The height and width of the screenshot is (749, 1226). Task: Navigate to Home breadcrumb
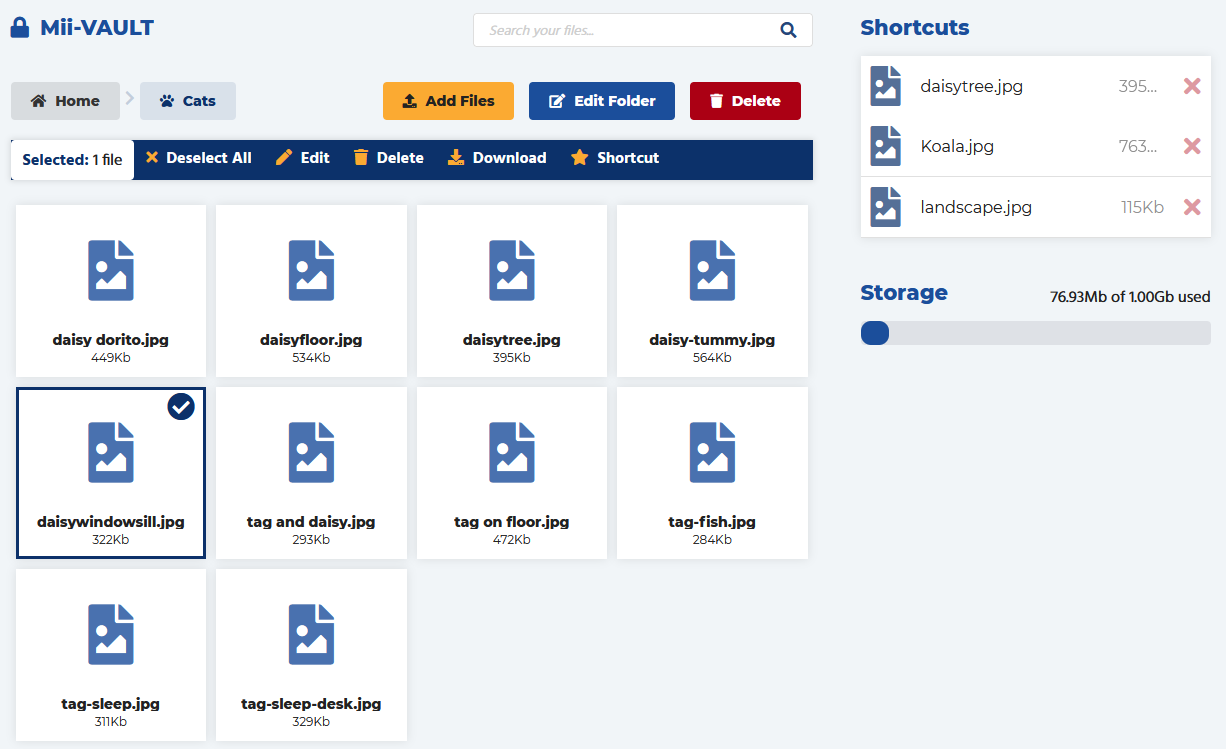point(65,101)
